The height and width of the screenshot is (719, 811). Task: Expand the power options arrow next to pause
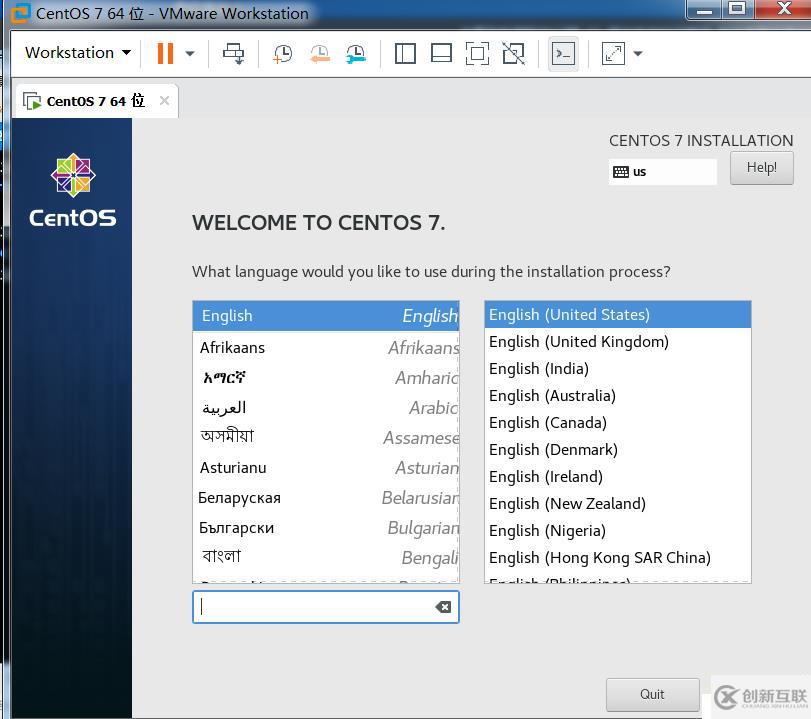click(x=190, y=53)
